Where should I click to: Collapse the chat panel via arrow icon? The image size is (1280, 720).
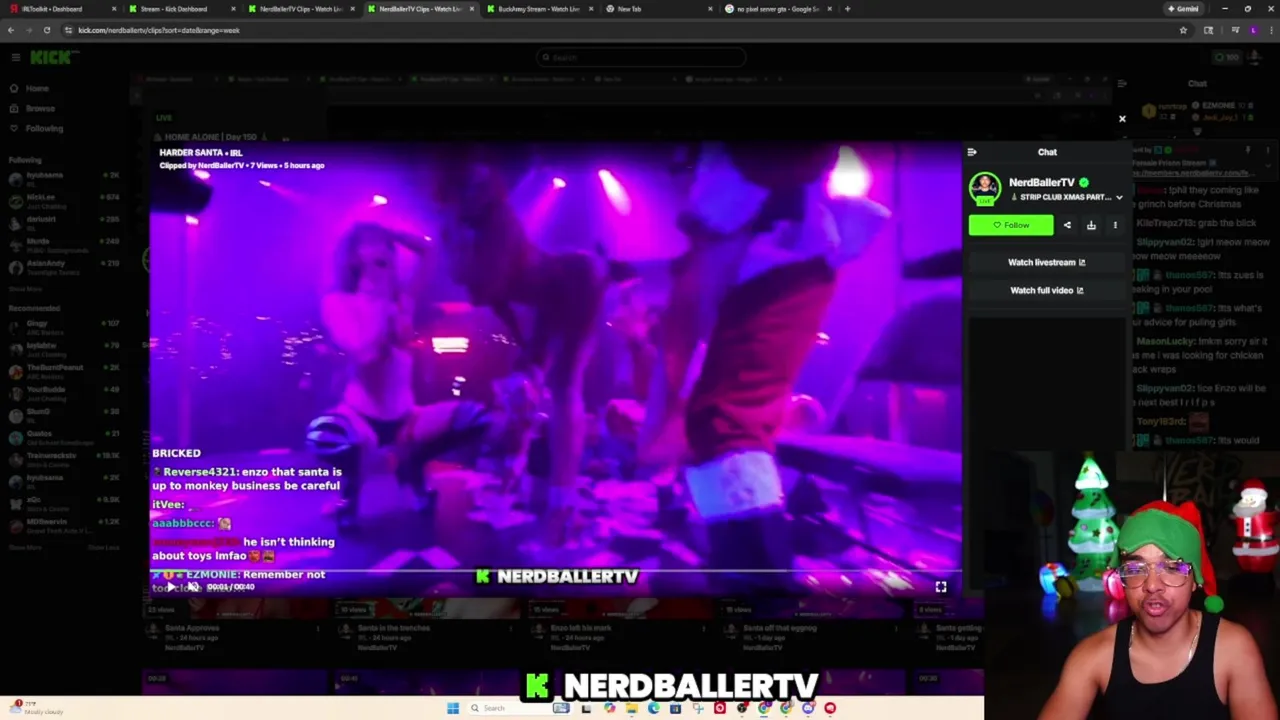pos(971,152)
